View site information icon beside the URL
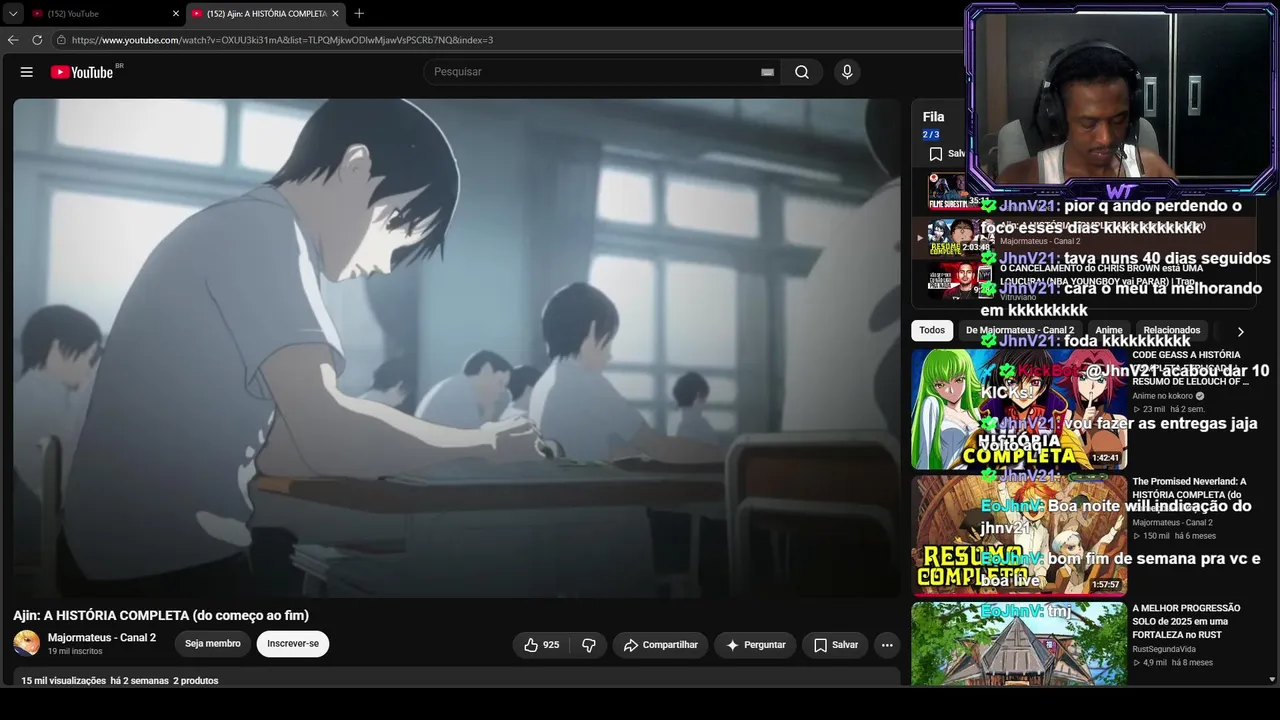 (61, 40)
